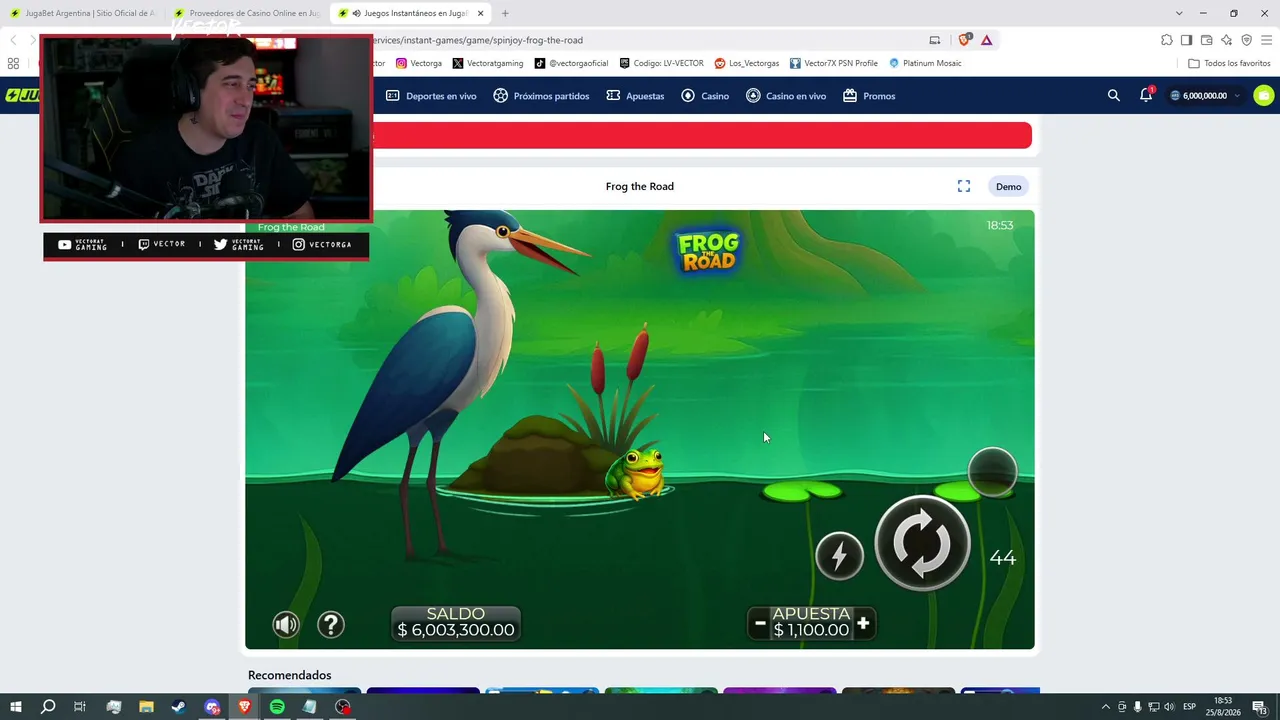1280x720 pixels.
Task: Open the Platinum Mosaic bookmark
Action: pos(925,63)
